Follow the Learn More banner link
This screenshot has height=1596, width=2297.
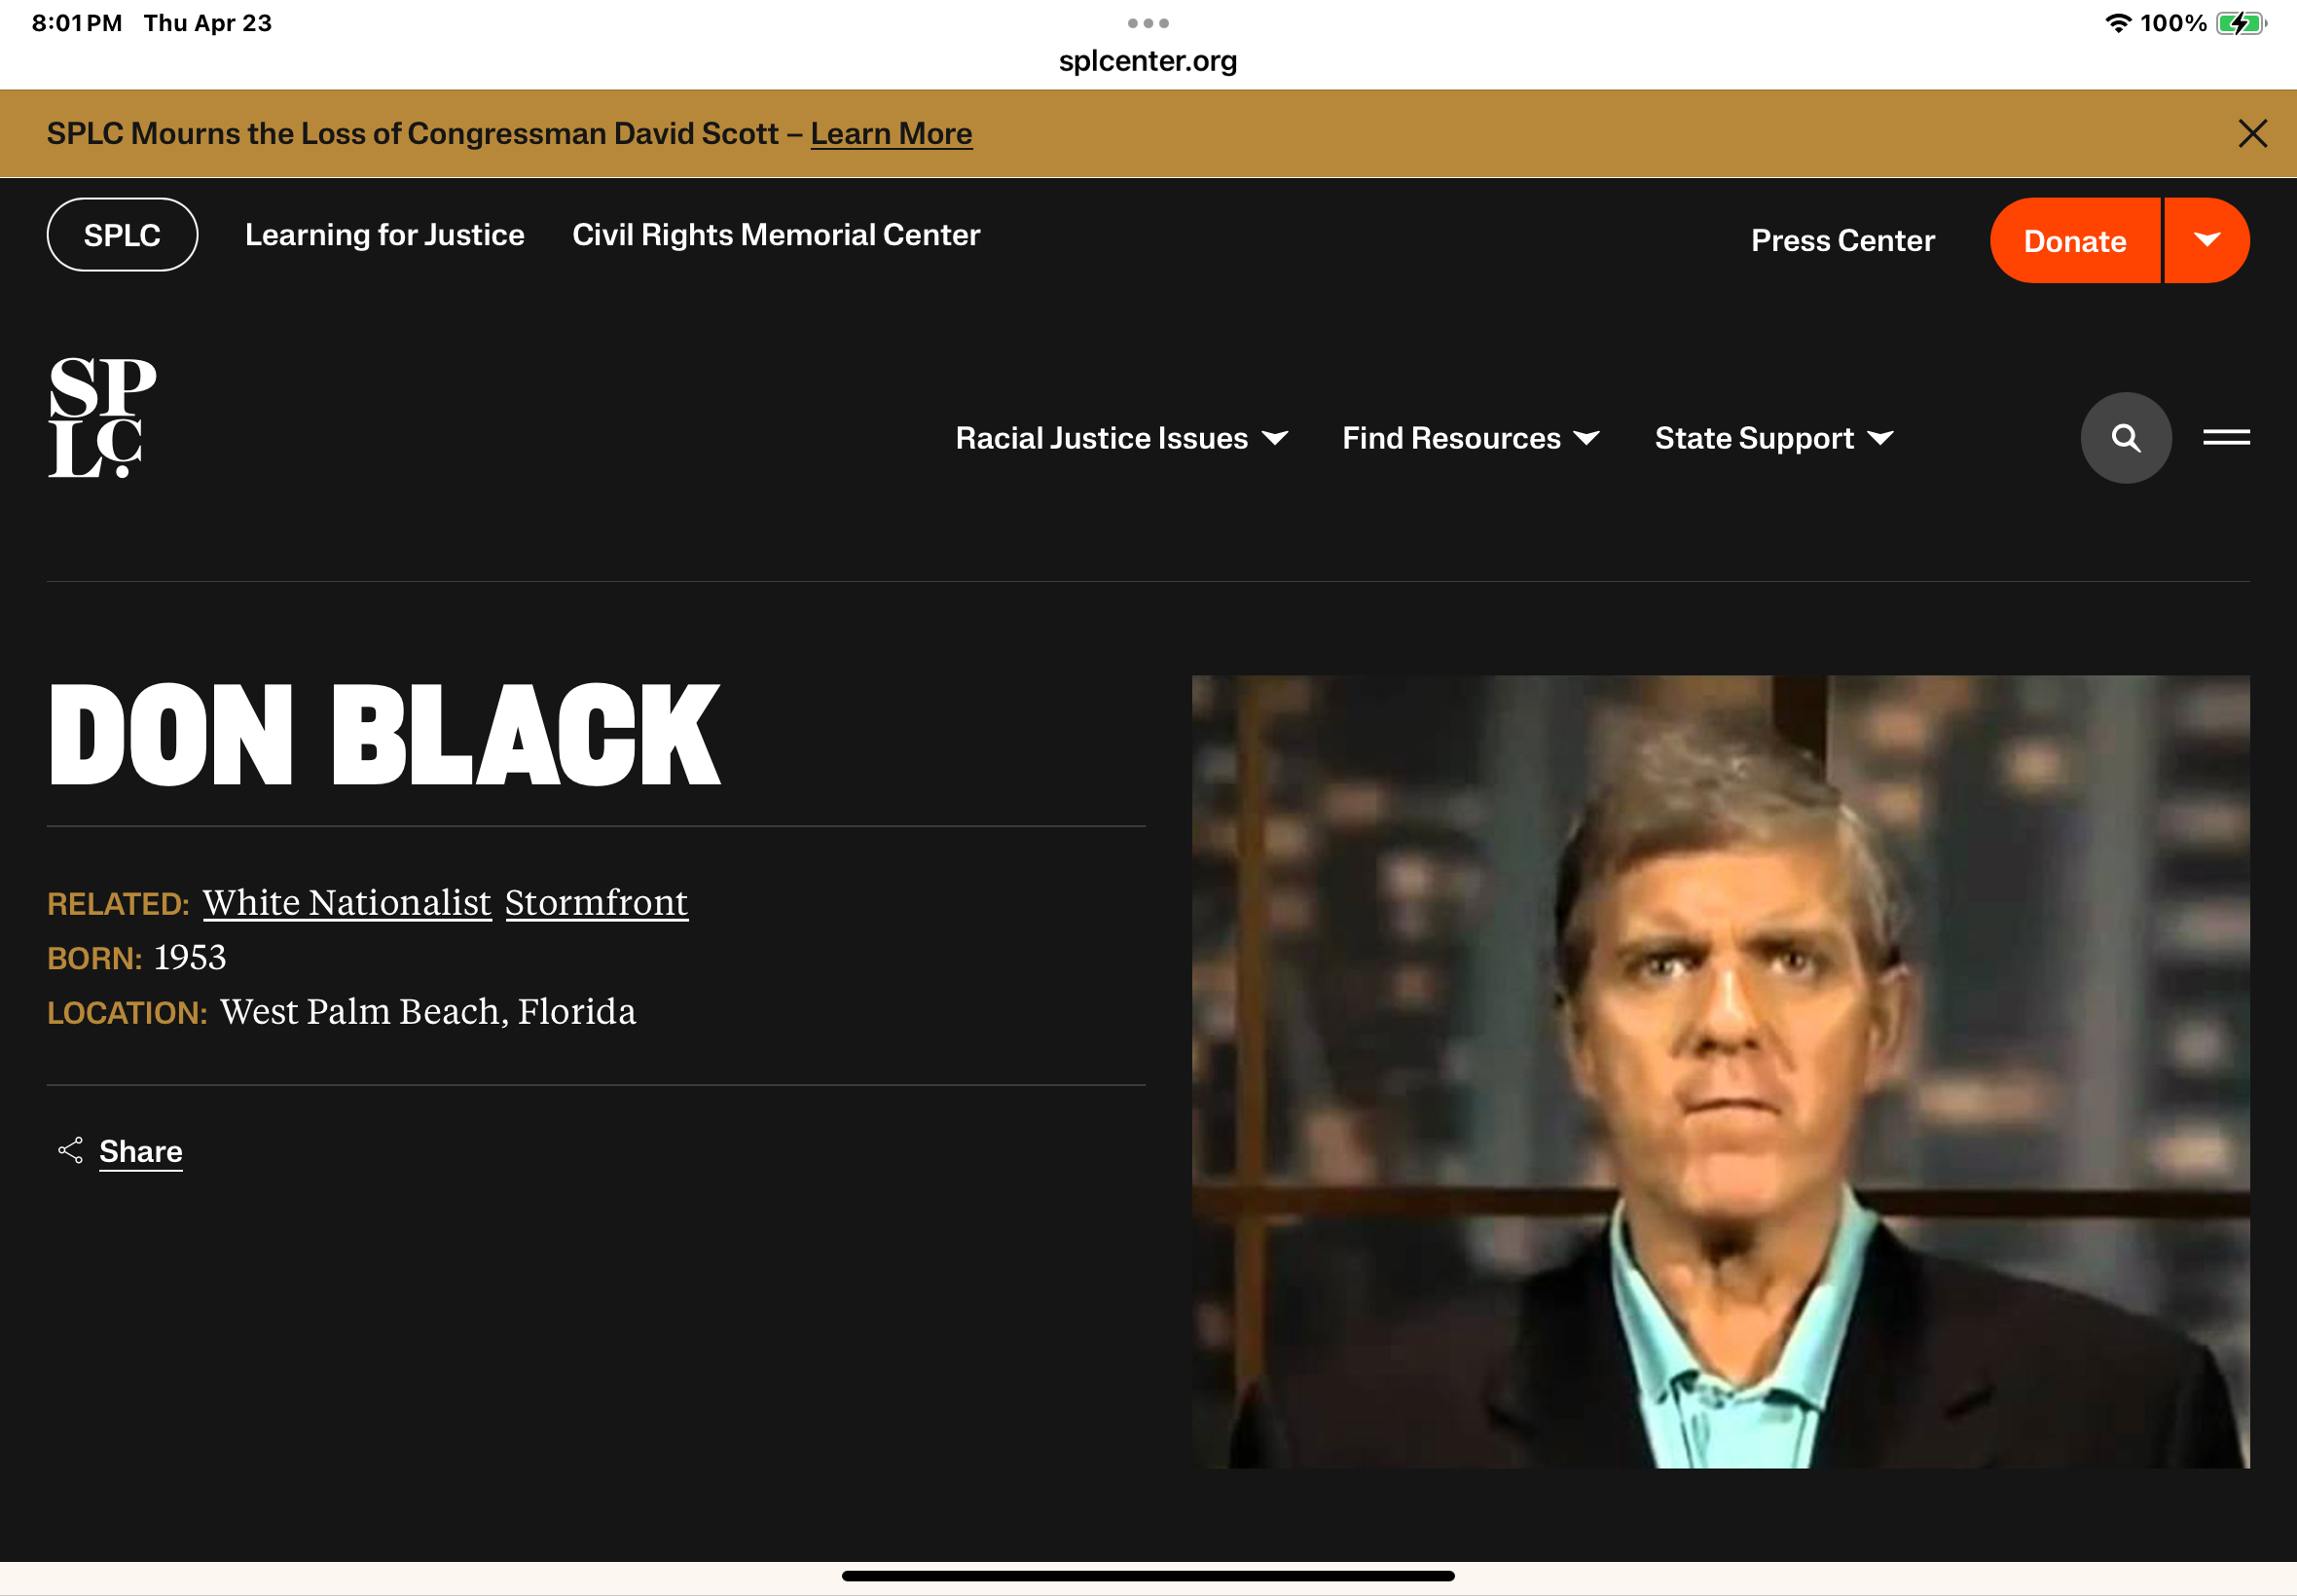pyautogui.click(x=890, y=134)
